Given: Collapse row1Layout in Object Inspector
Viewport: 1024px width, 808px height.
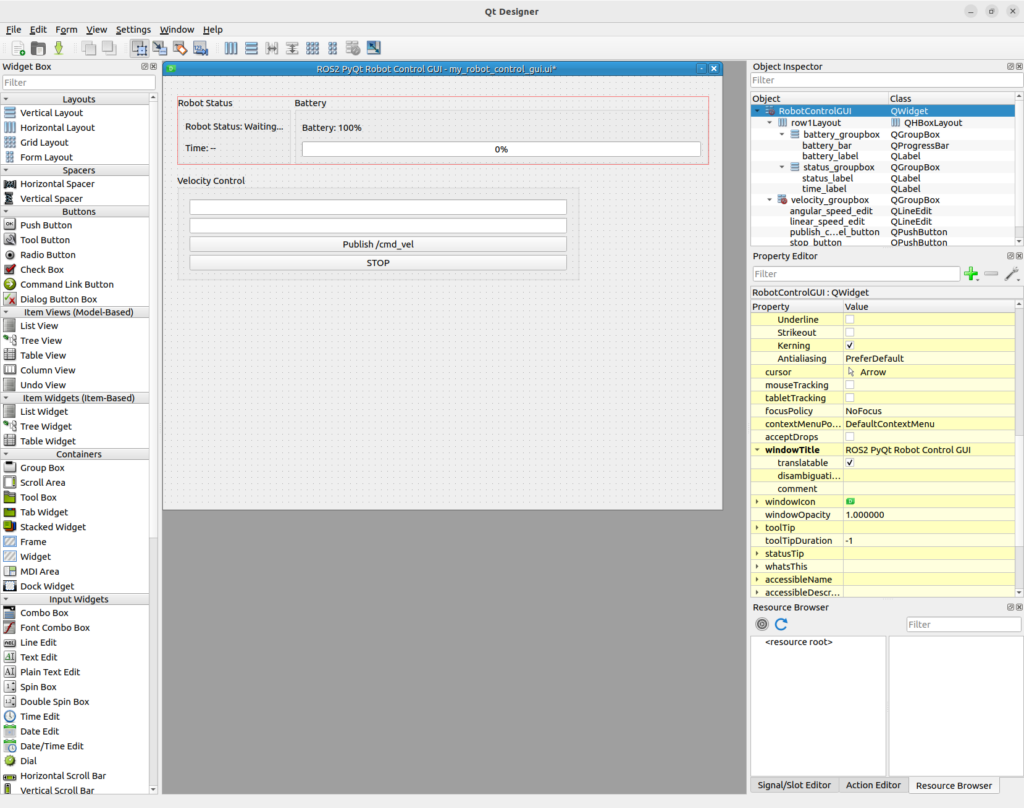Looking at the screenshot, I should (x=769, y=123).
